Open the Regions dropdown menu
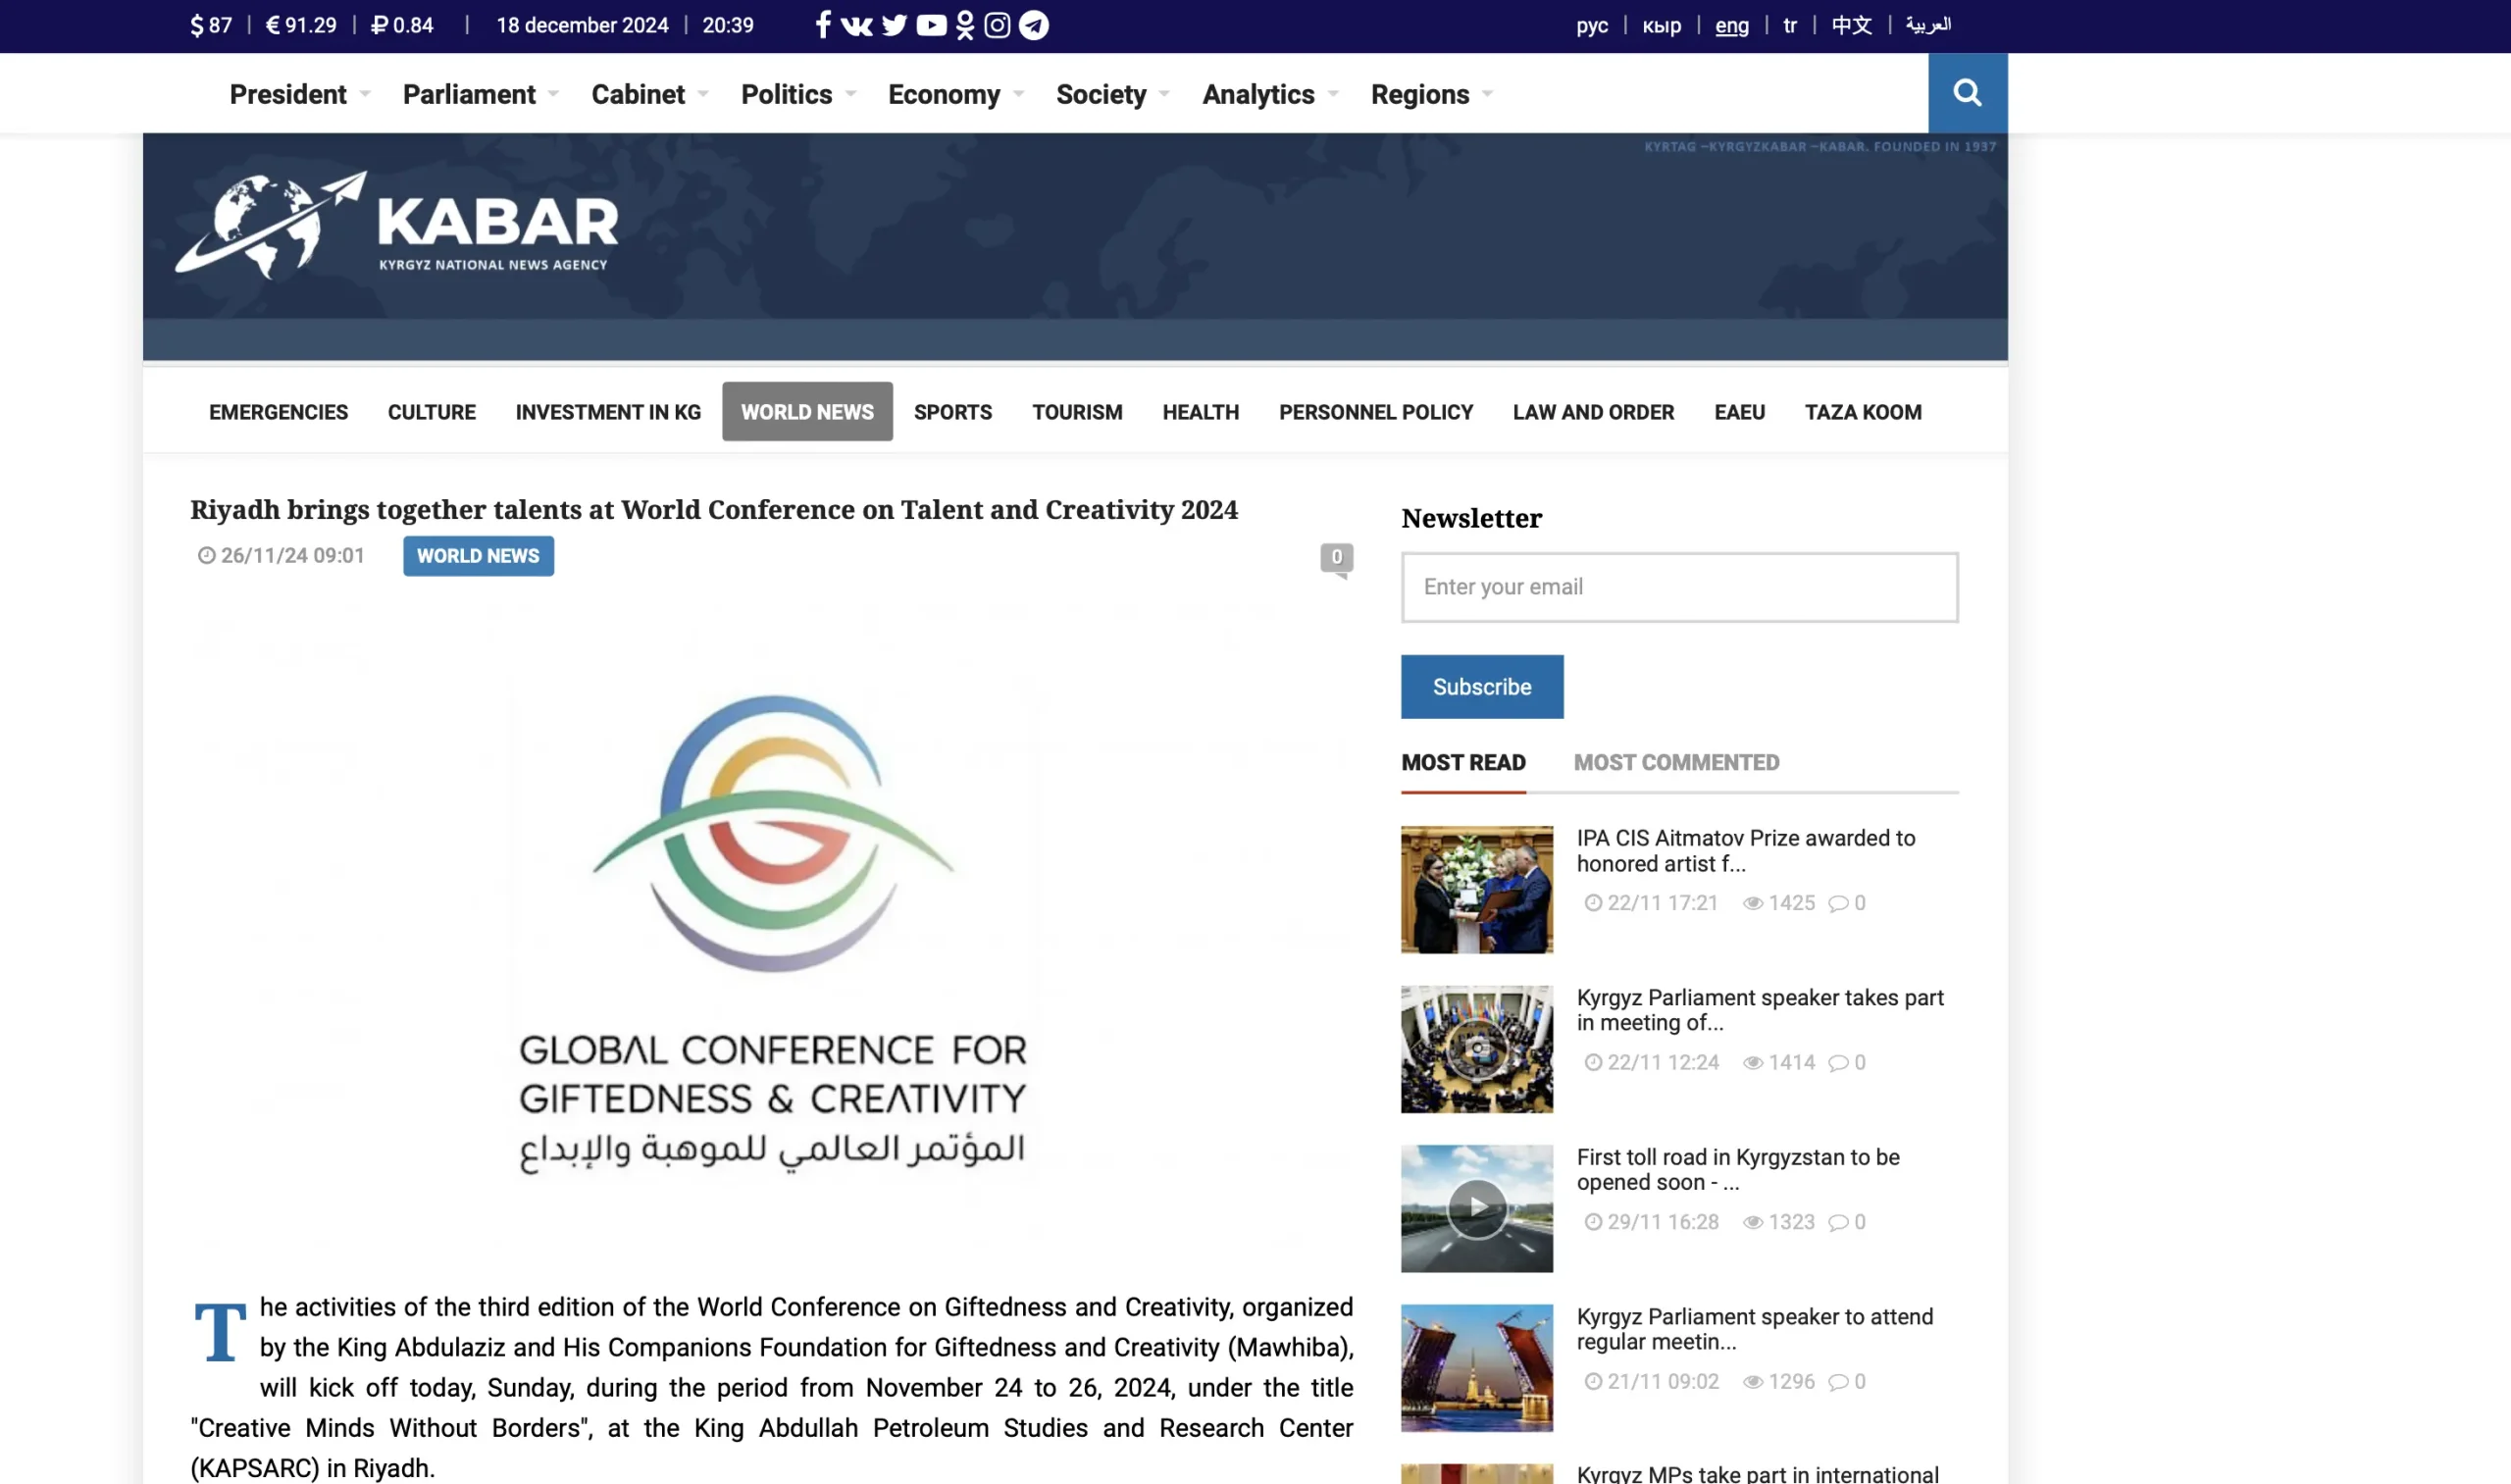Screen dimensions: 2511x1484 pyautogui.click(x=1431, y=94)
